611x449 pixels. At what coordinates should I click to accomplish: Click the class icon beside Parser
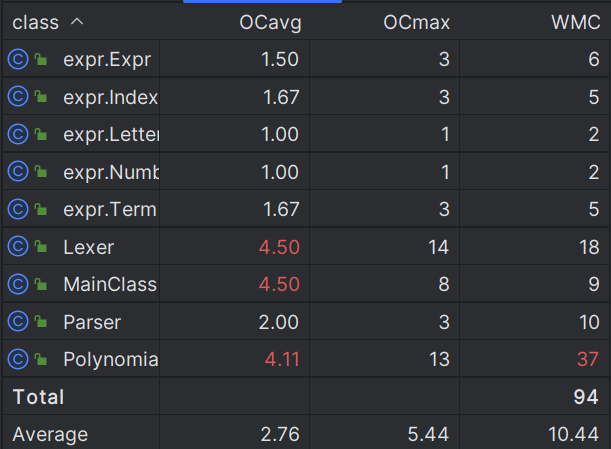point(18,322)
